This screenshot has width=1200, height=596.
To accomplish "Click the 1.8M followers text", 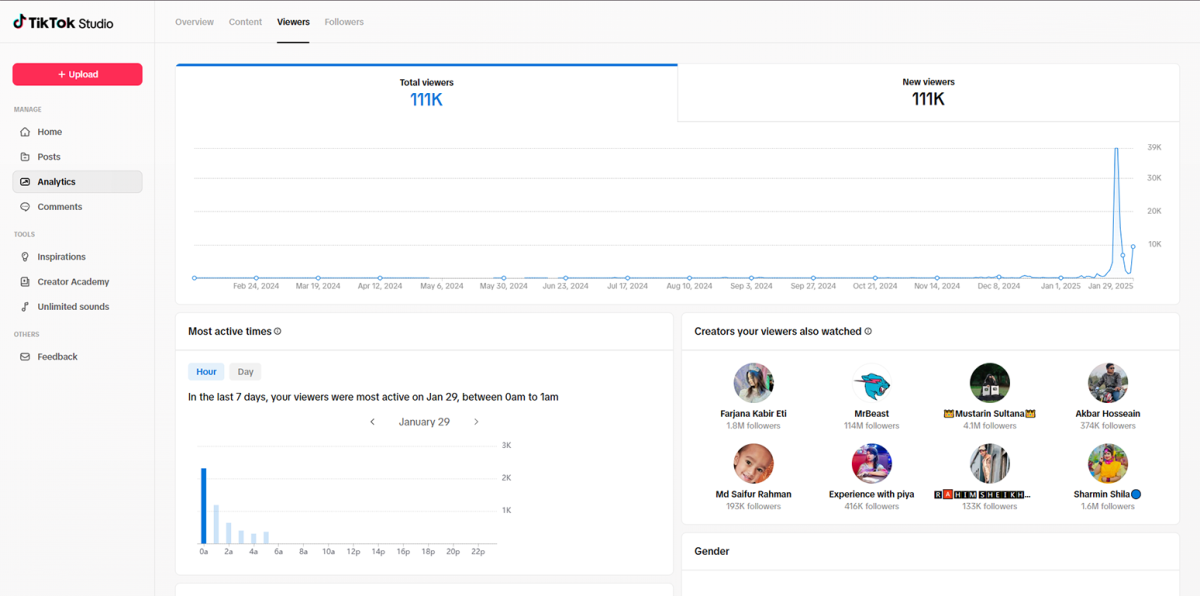I will pos(753,426).
